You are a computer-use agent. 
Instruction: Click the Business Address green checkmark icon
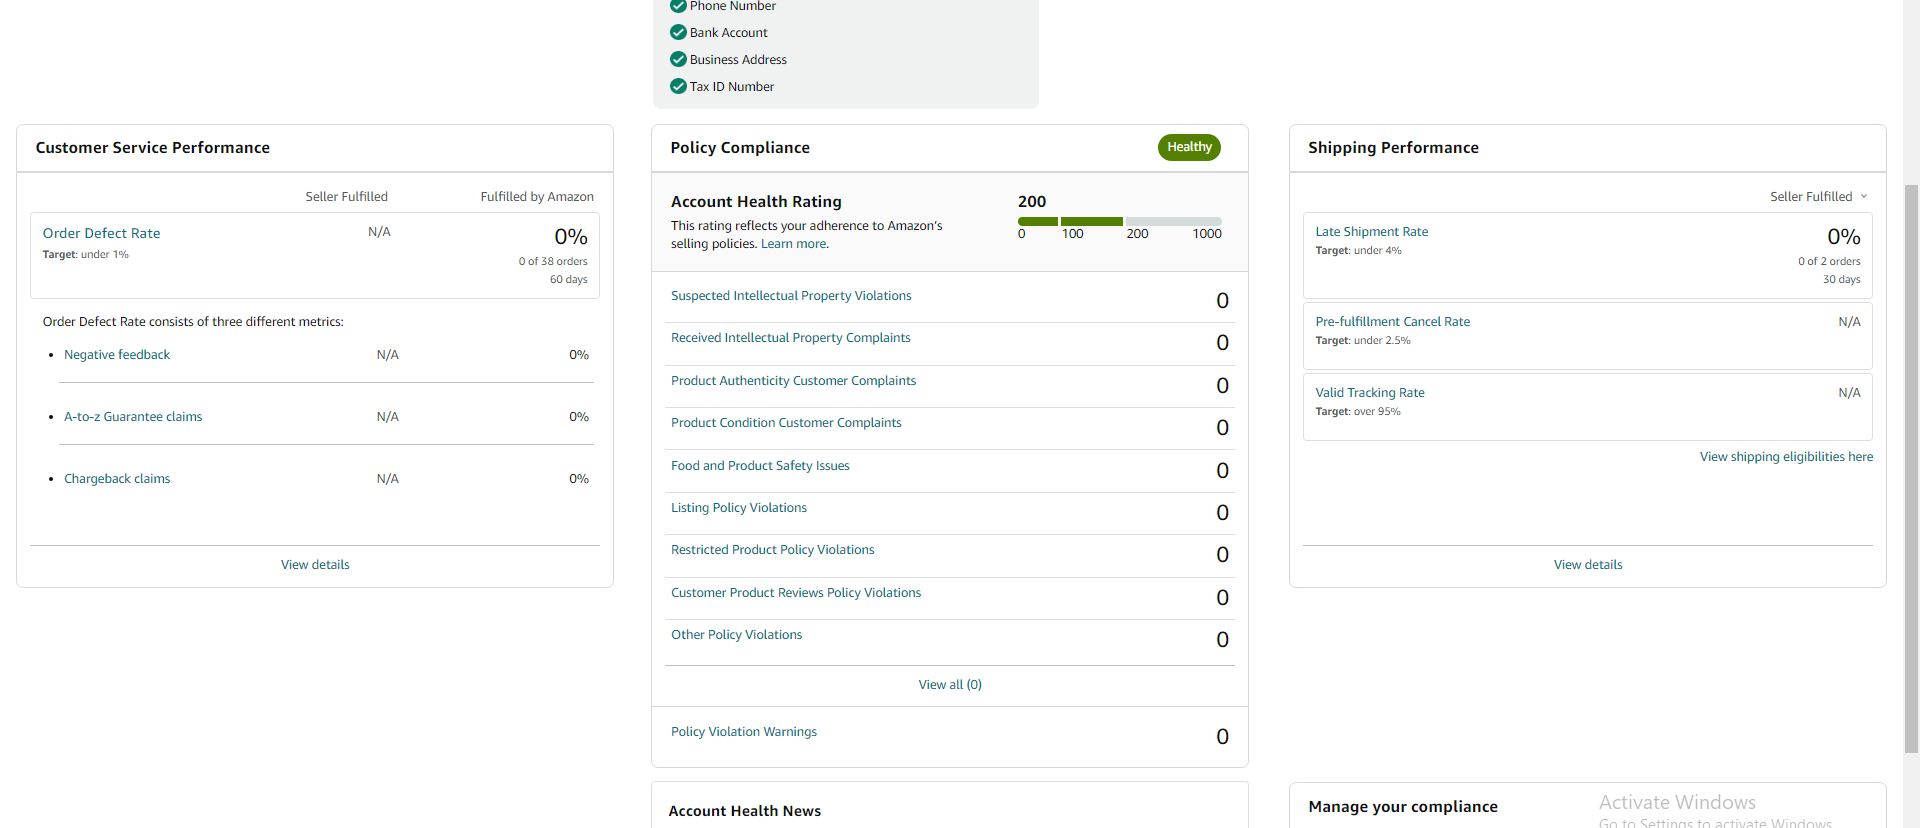click(x=678, y=59)
